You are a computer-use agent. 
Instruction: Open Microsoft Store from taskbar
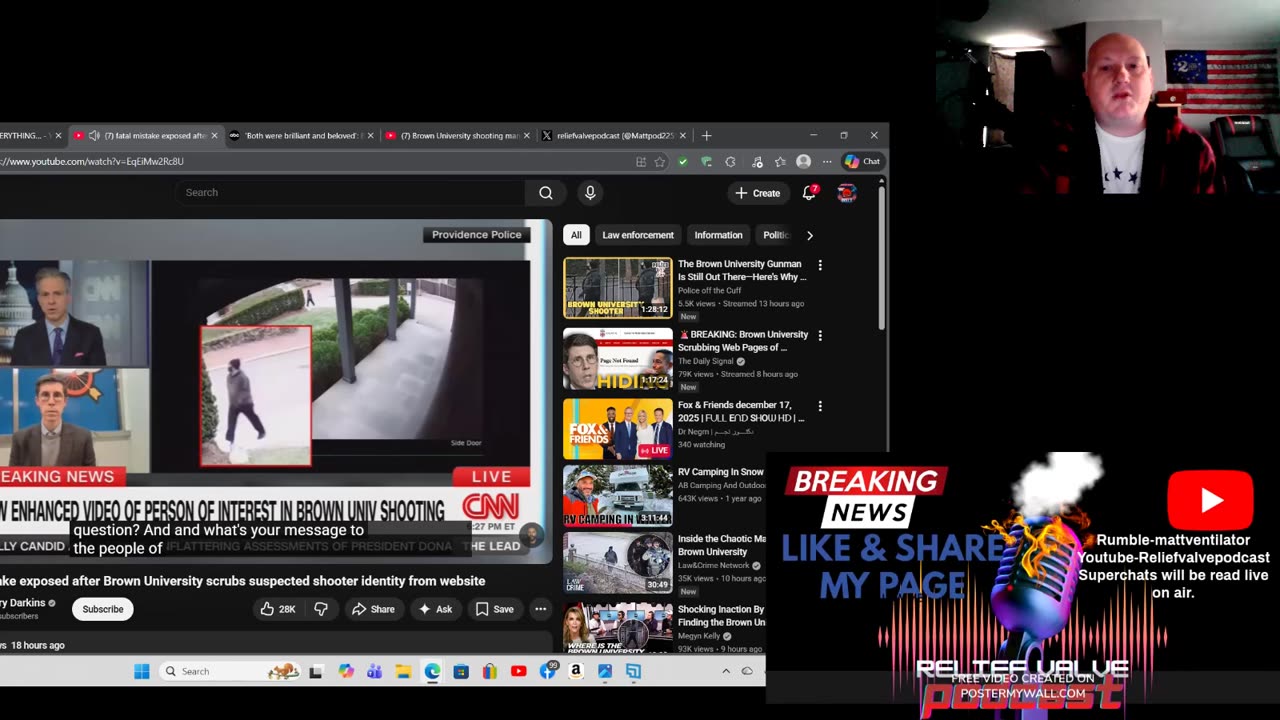[461, 671]
